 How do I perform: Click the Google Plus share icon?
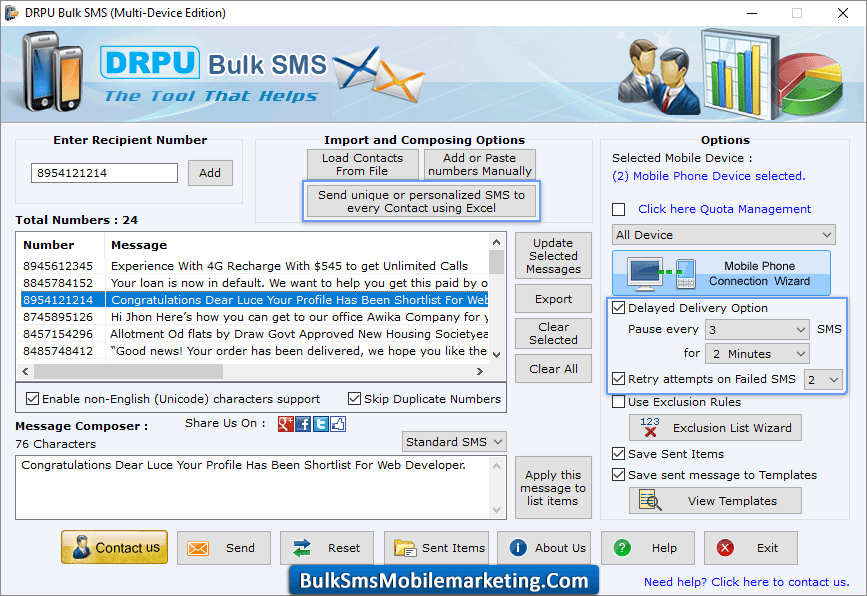(285, 424)
